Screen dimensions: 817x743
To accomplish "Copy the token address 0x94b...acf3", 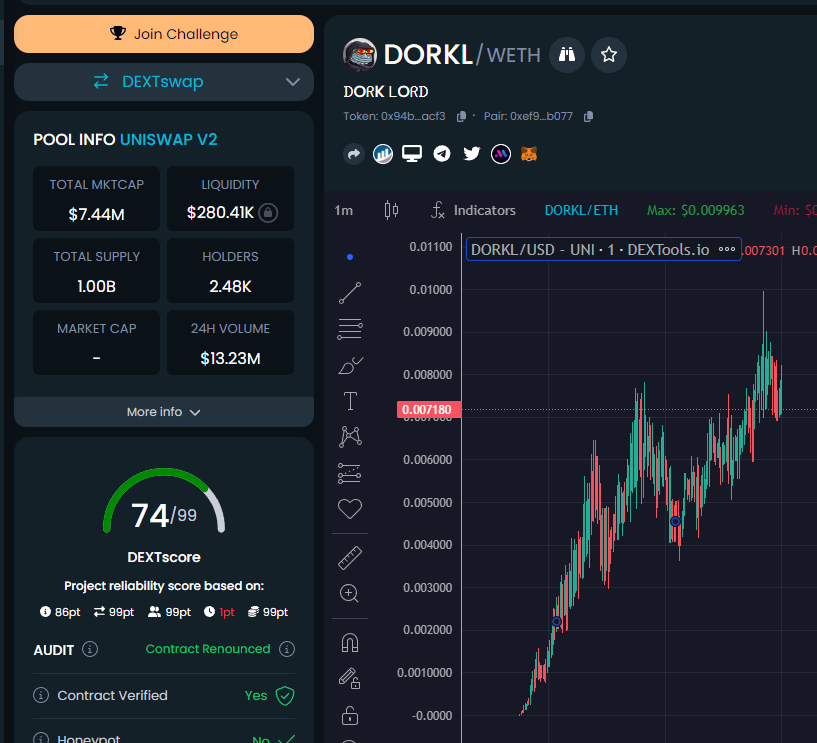I will pos(461,117).
